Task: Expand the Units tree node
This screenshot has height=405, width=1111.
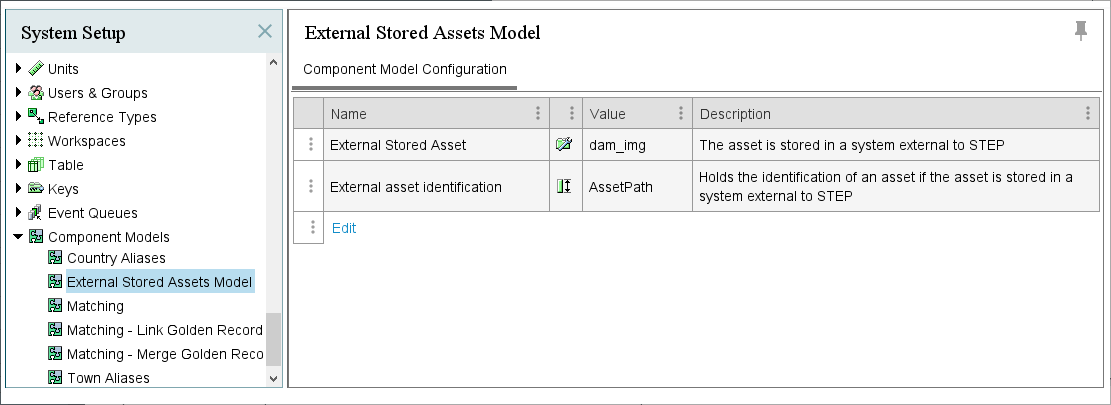Action: (x=18, y=69)
